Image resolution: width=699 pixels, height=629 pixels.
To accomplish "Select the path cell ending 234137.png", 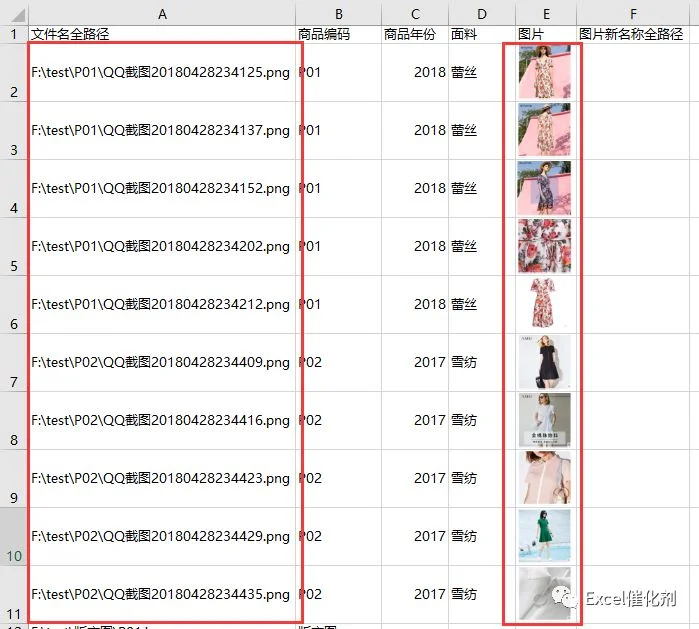I will [162, 130].
